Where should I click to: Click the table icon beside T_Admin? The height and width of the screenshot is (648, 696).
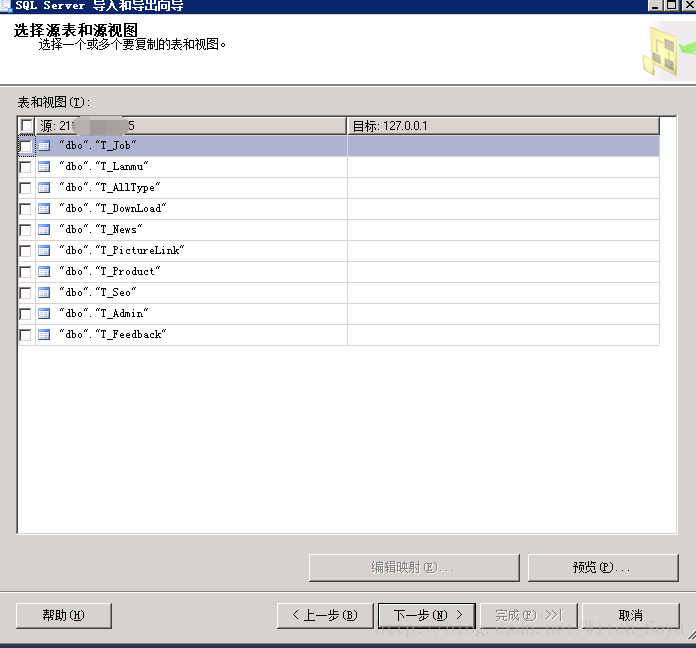44,314
